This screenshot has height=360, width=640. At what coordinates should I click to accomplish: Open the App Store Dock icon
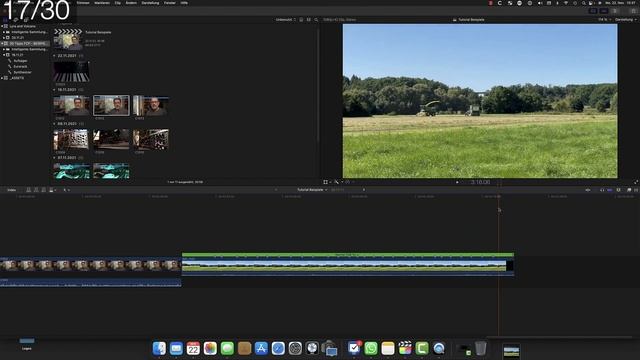(x=261, y=348)
